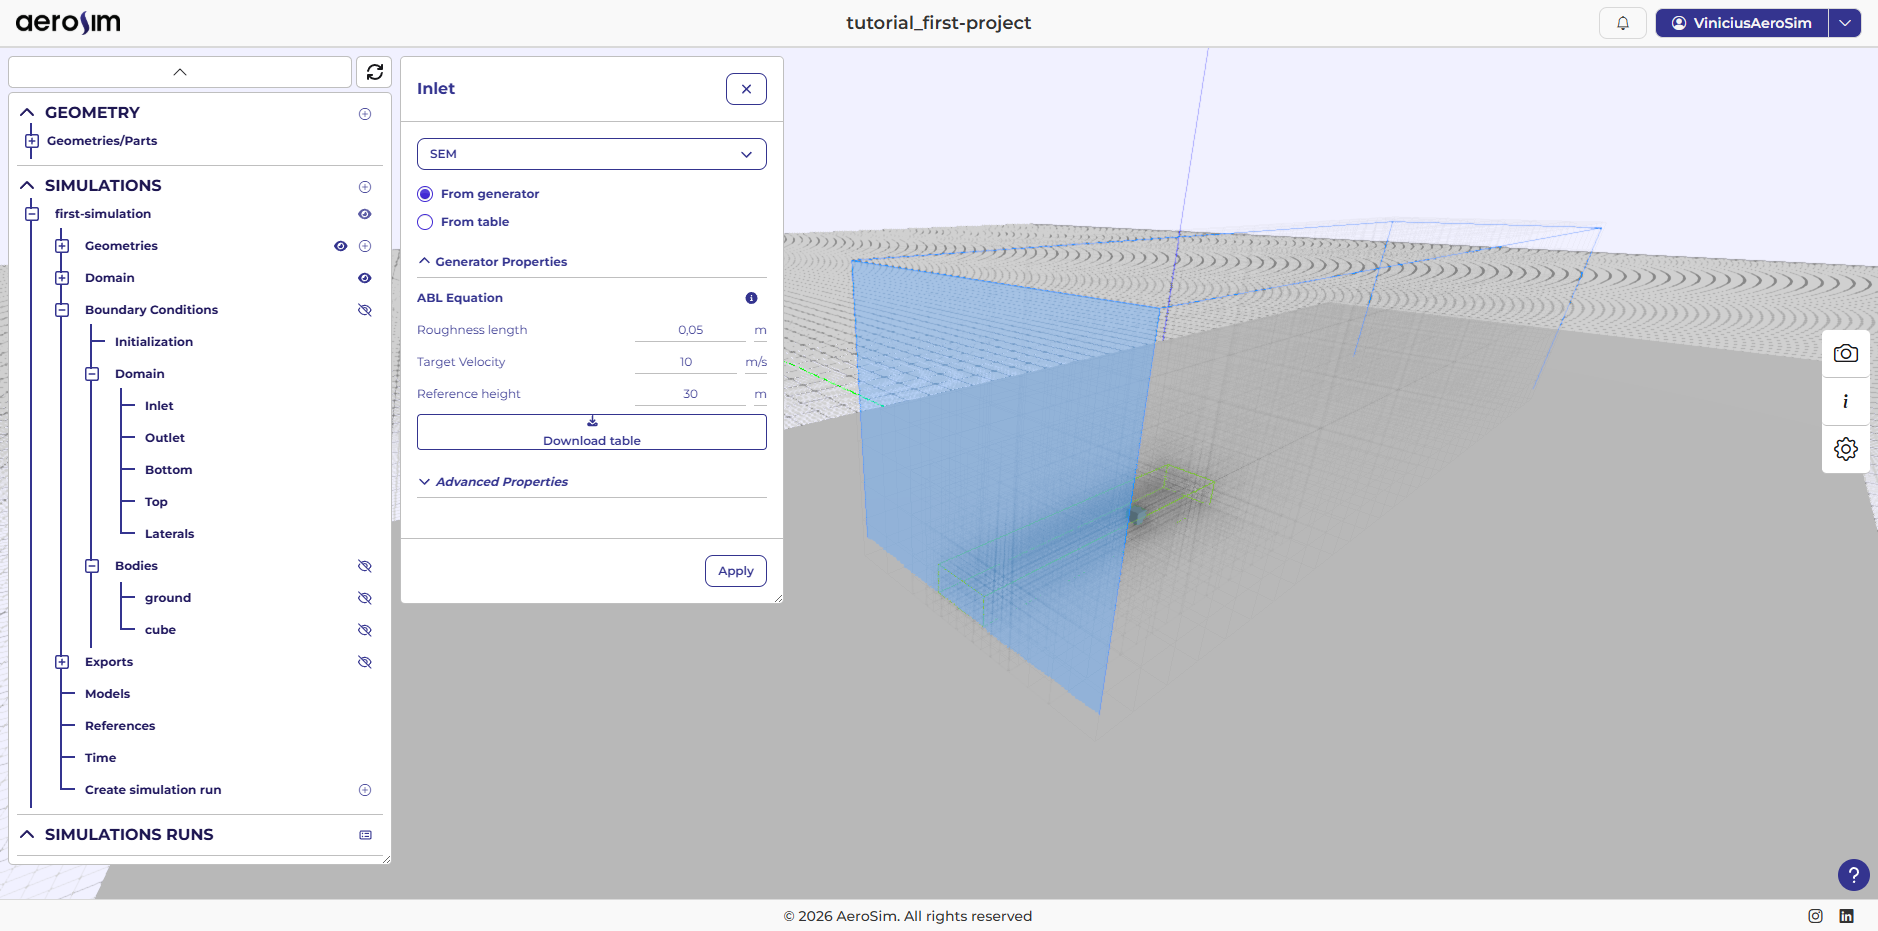
Task: Collapse the GEOMETRY section
Action: [27, 112]
